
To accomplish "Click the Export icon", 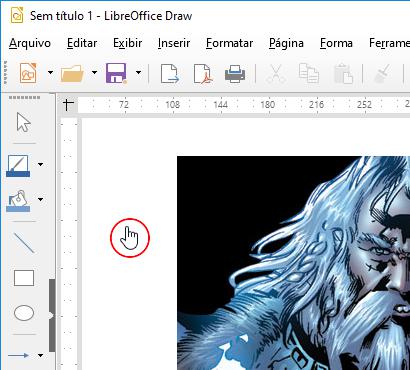I will pos(170,73).
